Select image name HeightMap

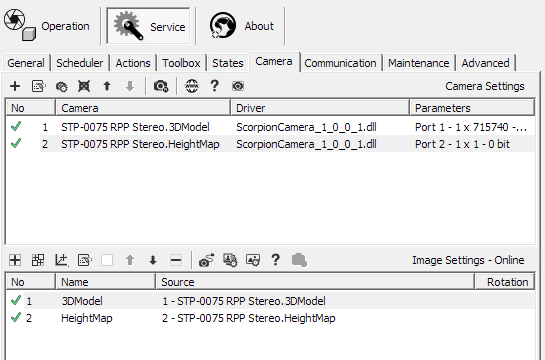coord(87,318)
